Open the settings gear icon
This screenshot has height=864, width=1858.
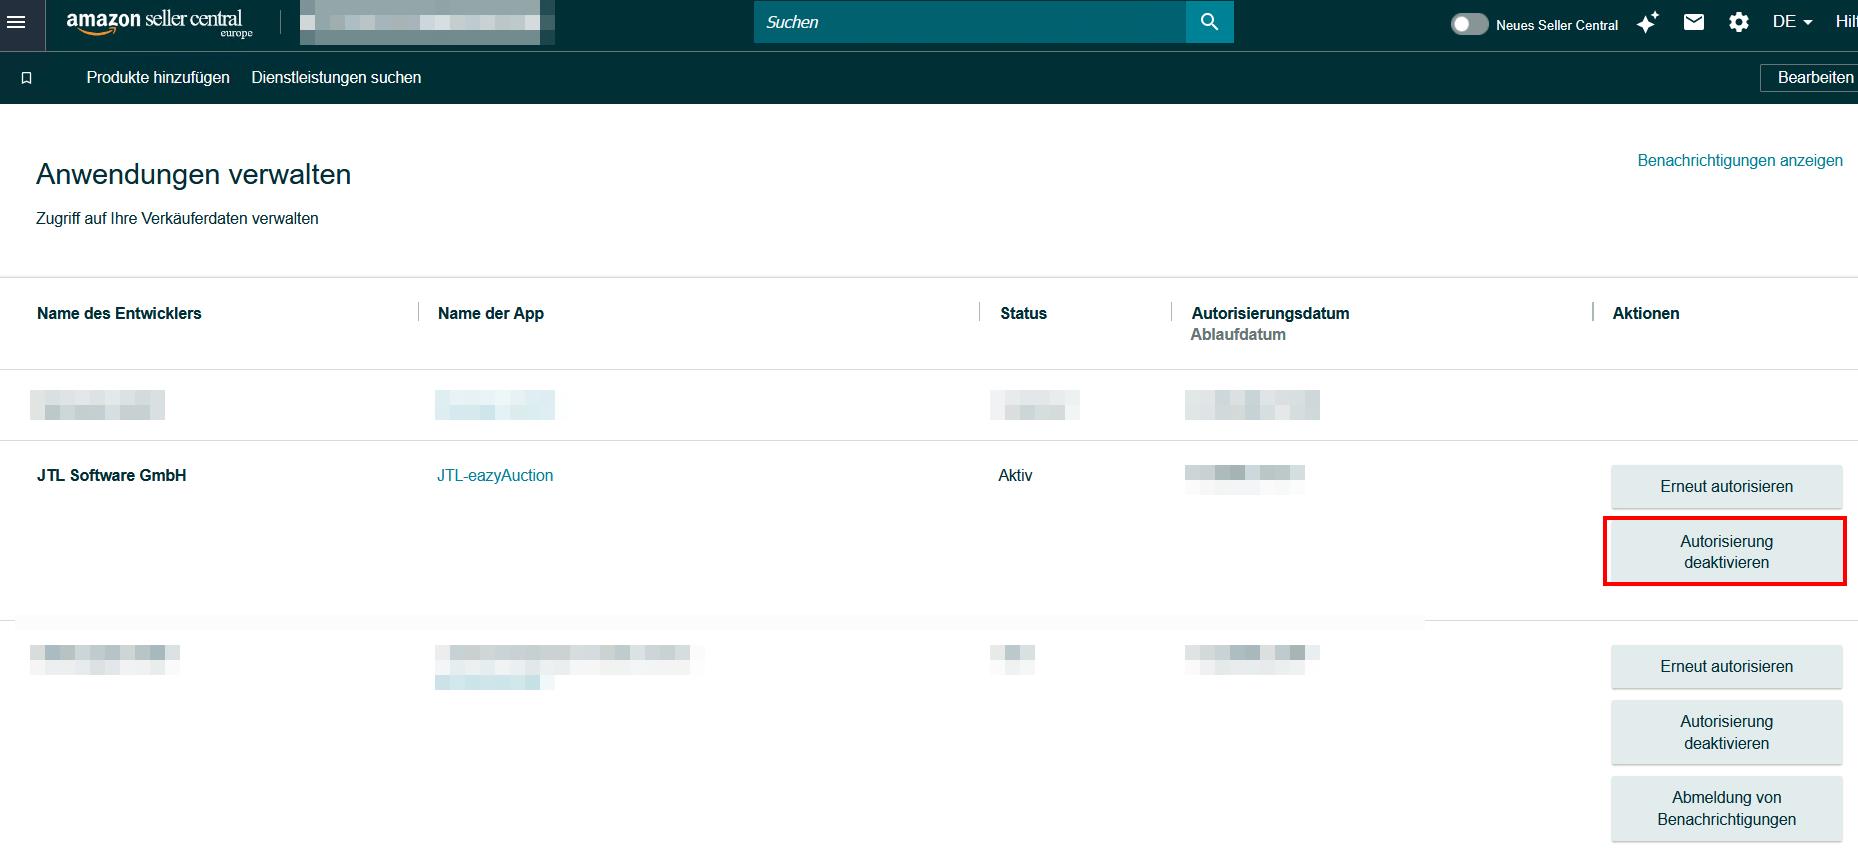(x=1739, y=22)
